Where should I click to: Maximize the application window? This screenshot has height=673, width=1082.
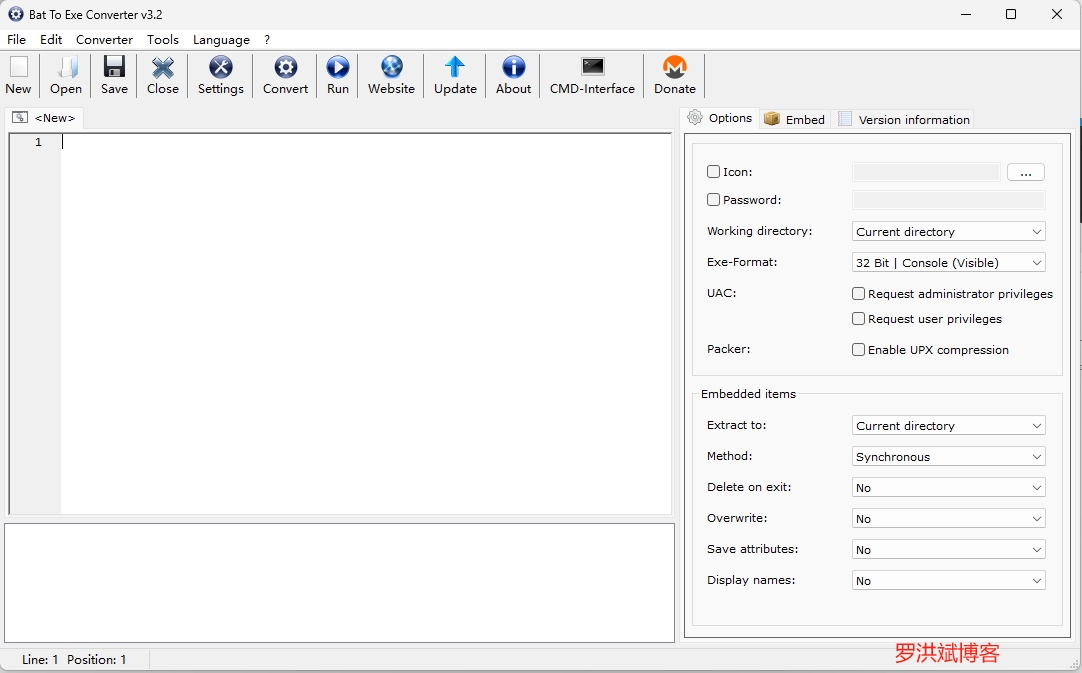point(1011,14)
